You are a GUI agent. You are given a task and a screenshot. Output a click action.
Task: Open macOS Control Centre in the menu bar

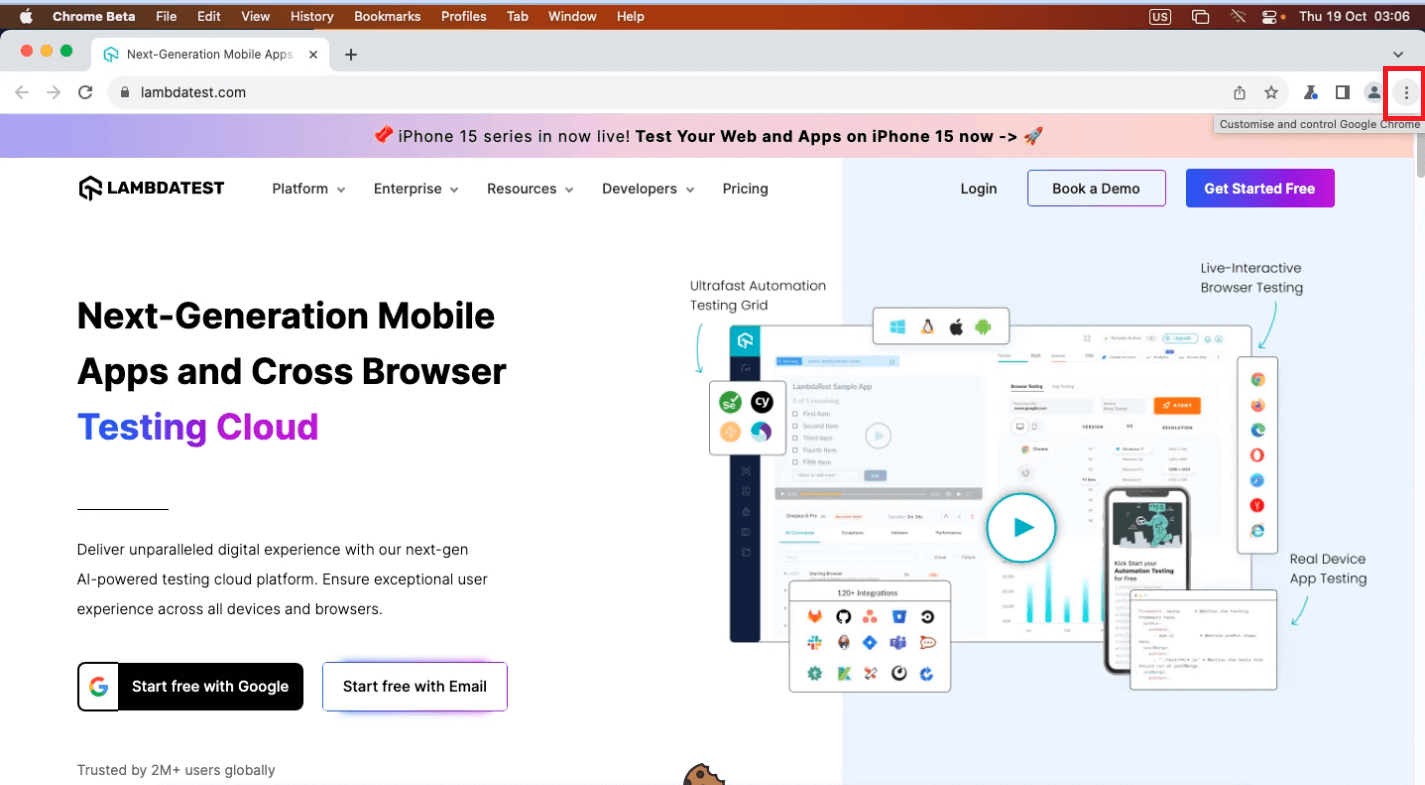(x=1271, y=16)
